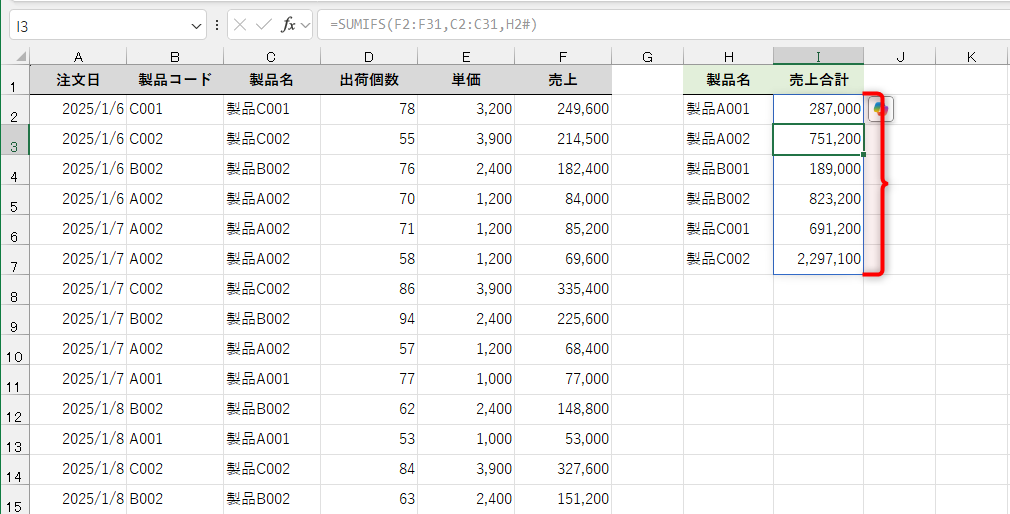Image resolution: width=1010 pixels, height=514 pixels.
Task: Select sales cell 327,600
Action: pyautogui.click(x=564, y=469)
